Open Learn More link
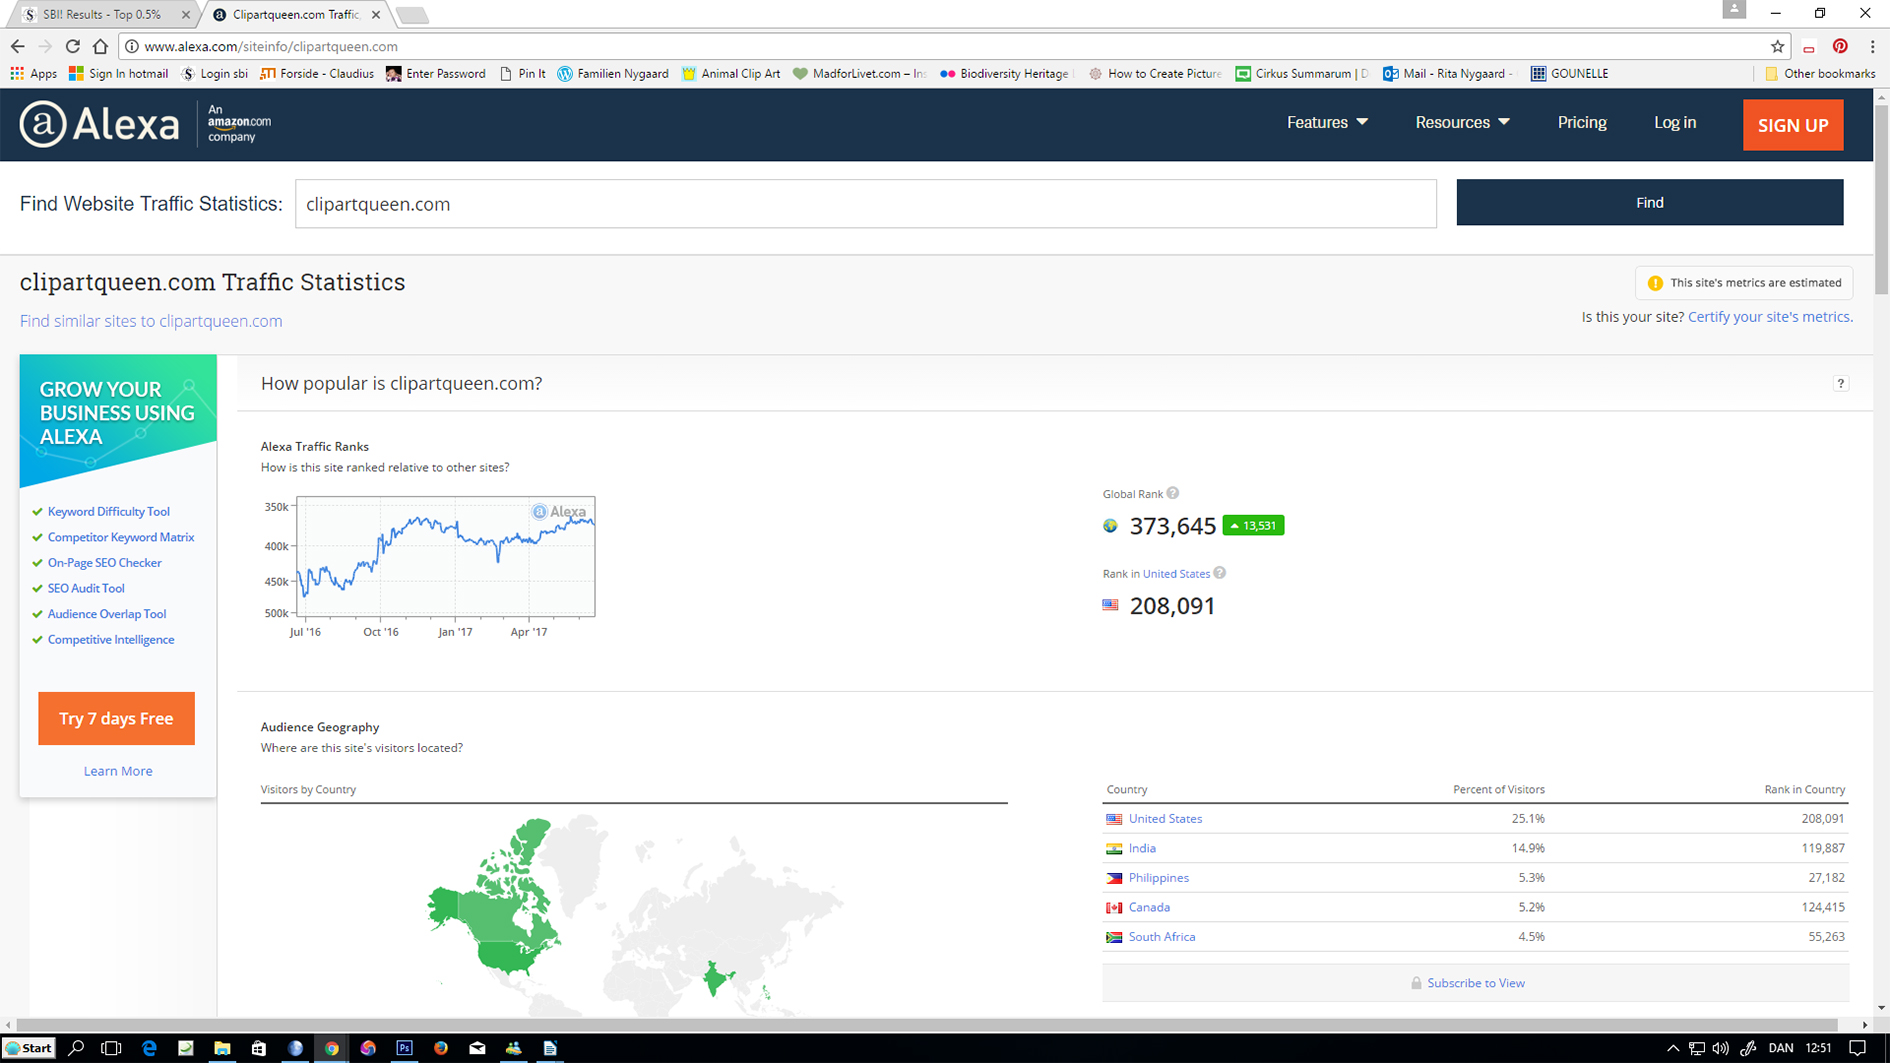1890x1063 pixels. 118,771
